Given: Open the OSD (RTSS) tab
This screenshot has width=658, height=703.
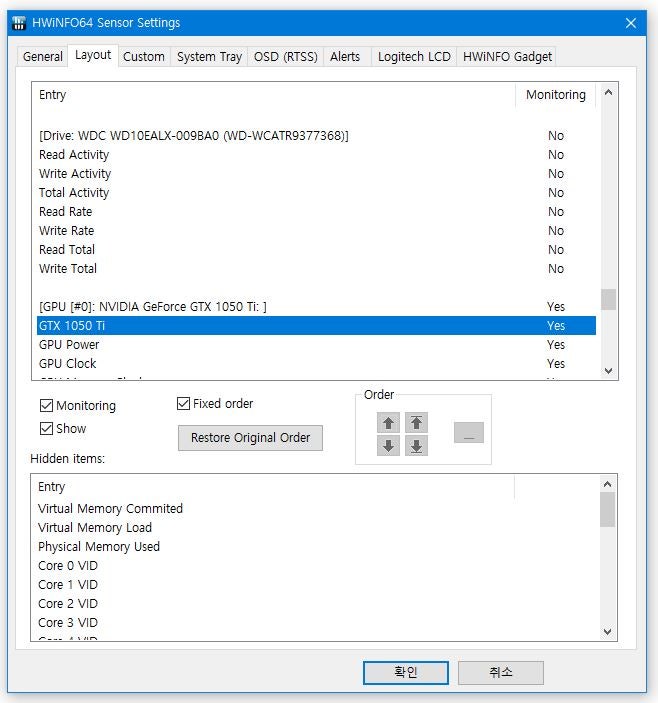Looking at the screenshot, I should (x=286, y=56).
